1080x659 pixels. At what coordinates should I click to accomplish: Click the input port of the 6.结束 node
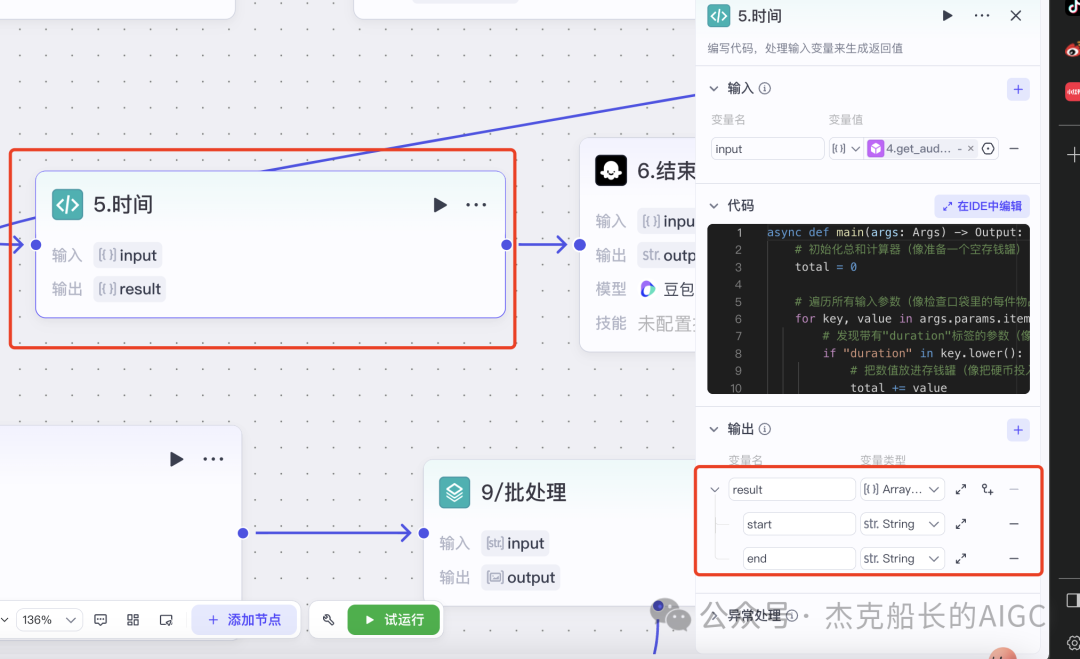580,244
